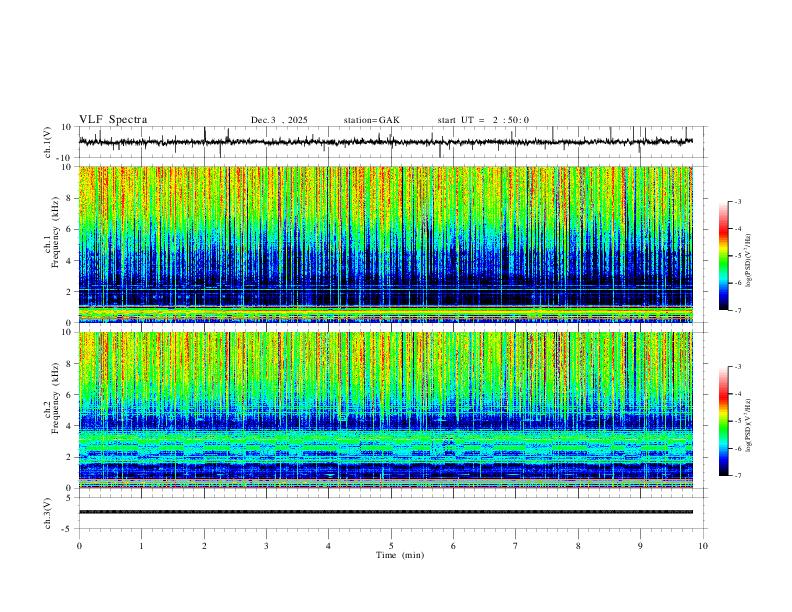Click the "-7" tick on ch.1 color bar
This screenshot has height=612, width=792.
(x=738, y=310)
